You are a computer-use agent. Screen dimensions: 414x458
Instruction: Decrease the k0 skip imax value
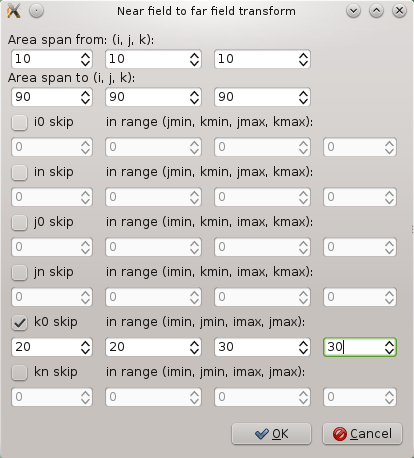click(303, 351)
